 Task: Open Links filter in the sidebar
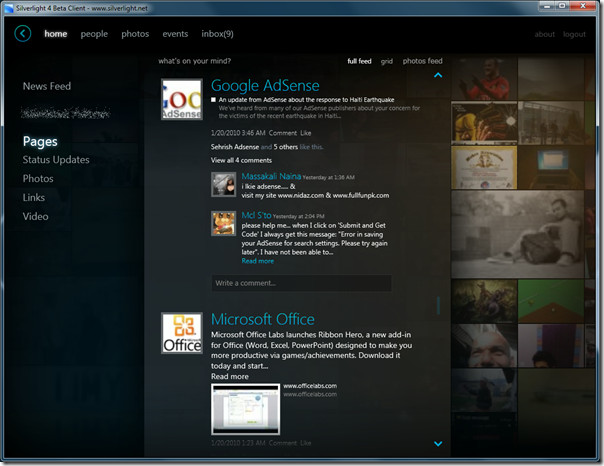click(x=34, y=198)
